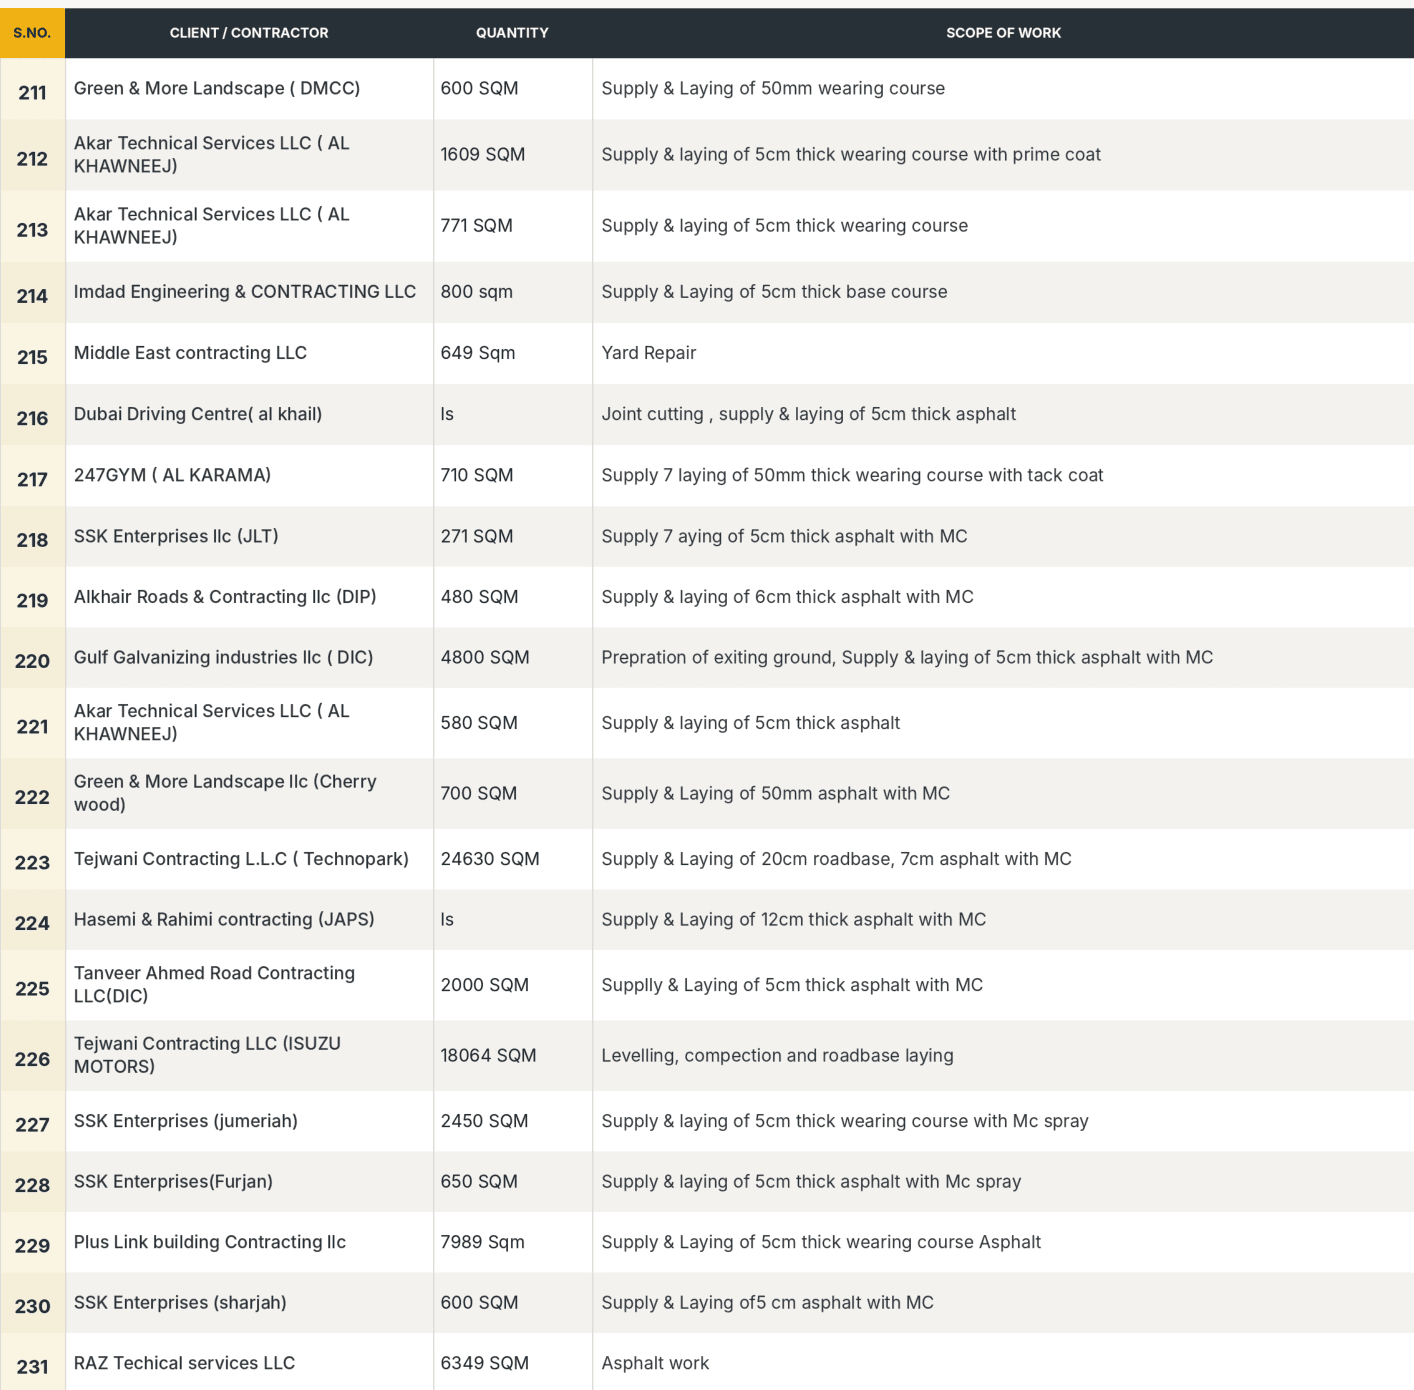Click the SCOPE OF WORK column header
Screen dimensions: 1414x1390
(x=1003, y=33)
